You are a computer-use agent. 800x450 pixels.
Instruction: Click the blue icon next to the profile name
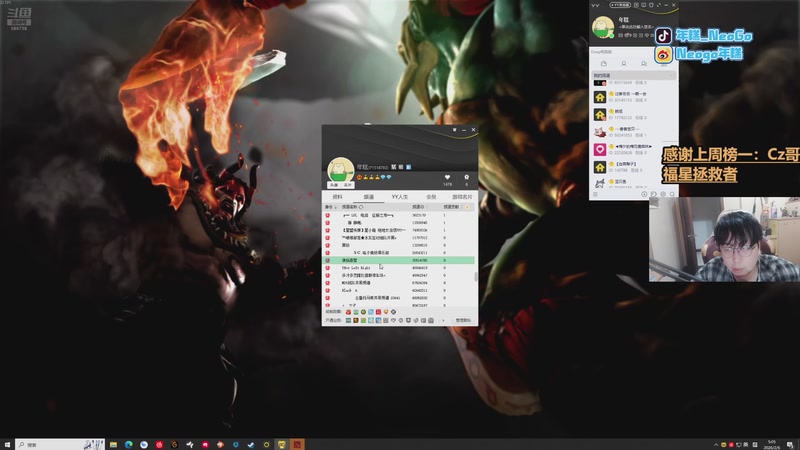tap(409, 167)
